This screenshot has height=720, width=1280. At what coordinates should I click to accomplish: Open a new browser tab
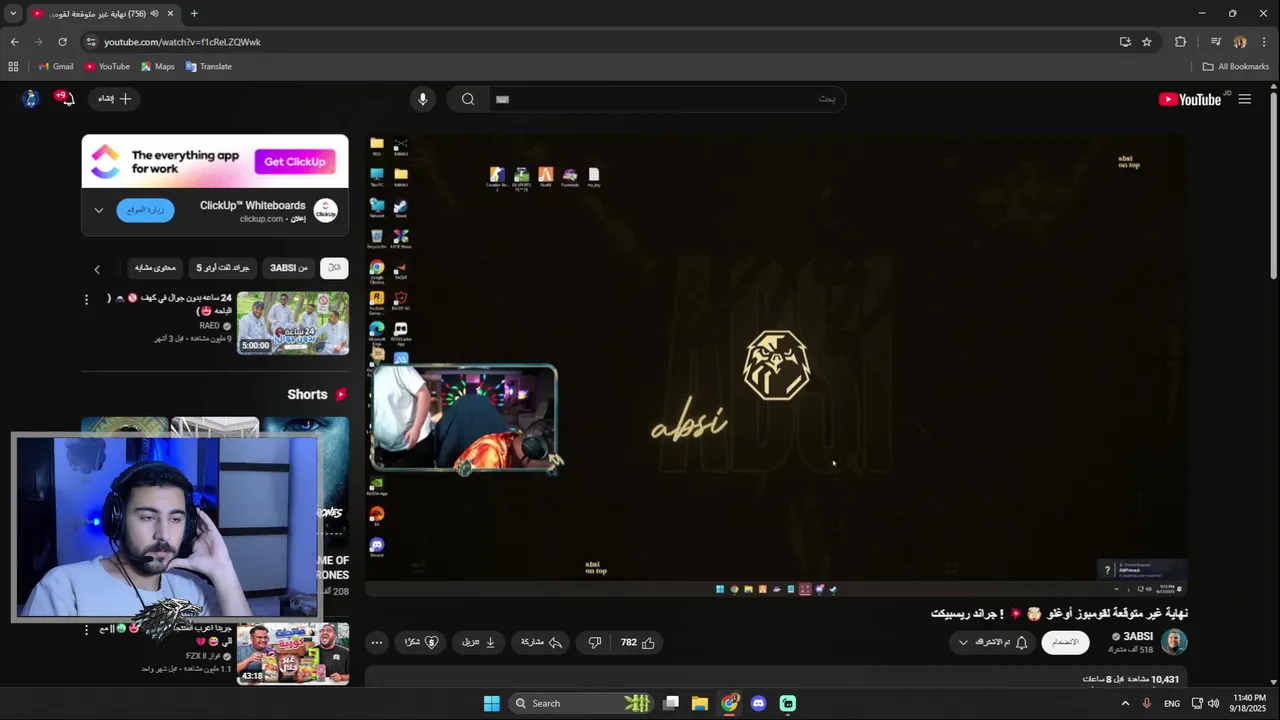click(x=194, y=14)
